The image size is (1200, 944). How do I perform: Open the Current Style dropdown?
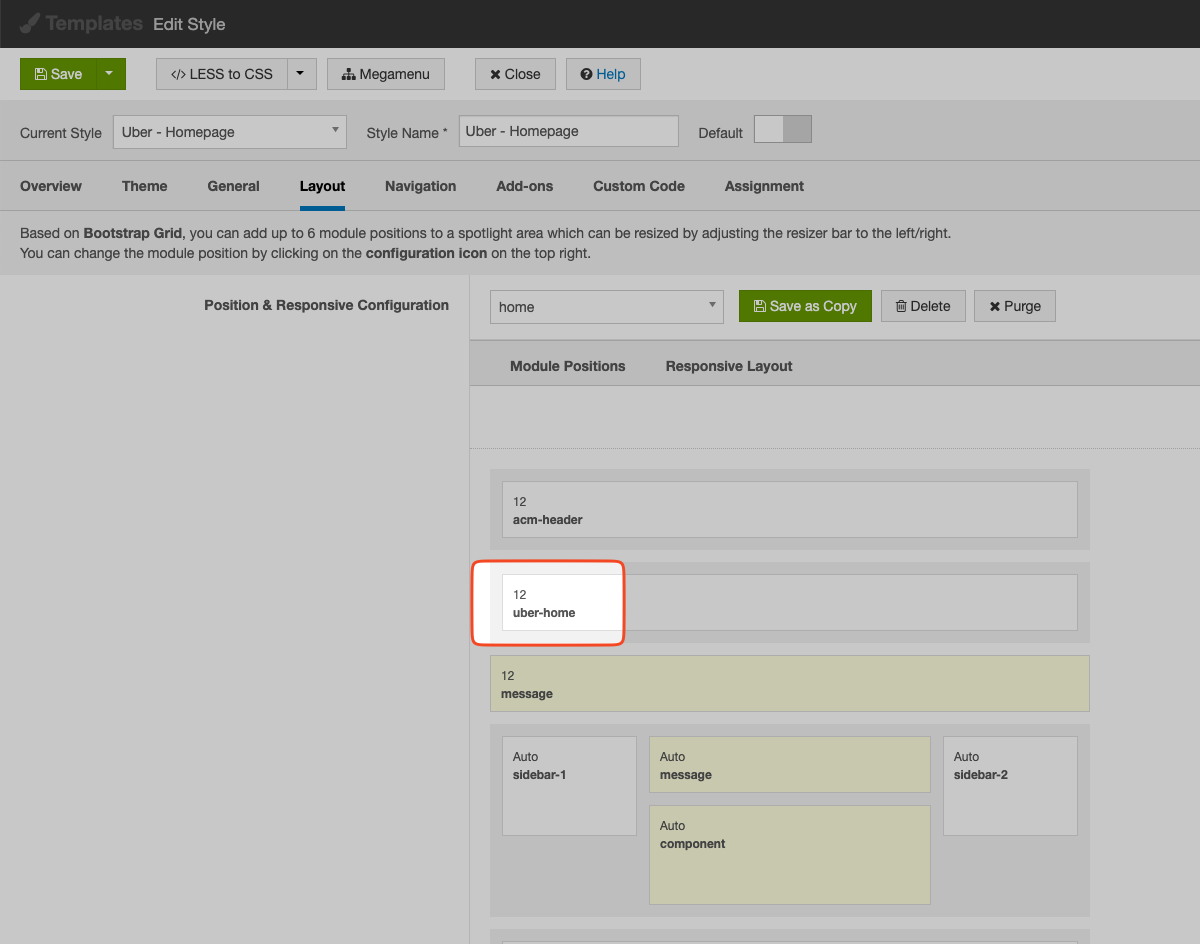click(x=229, y=132)
